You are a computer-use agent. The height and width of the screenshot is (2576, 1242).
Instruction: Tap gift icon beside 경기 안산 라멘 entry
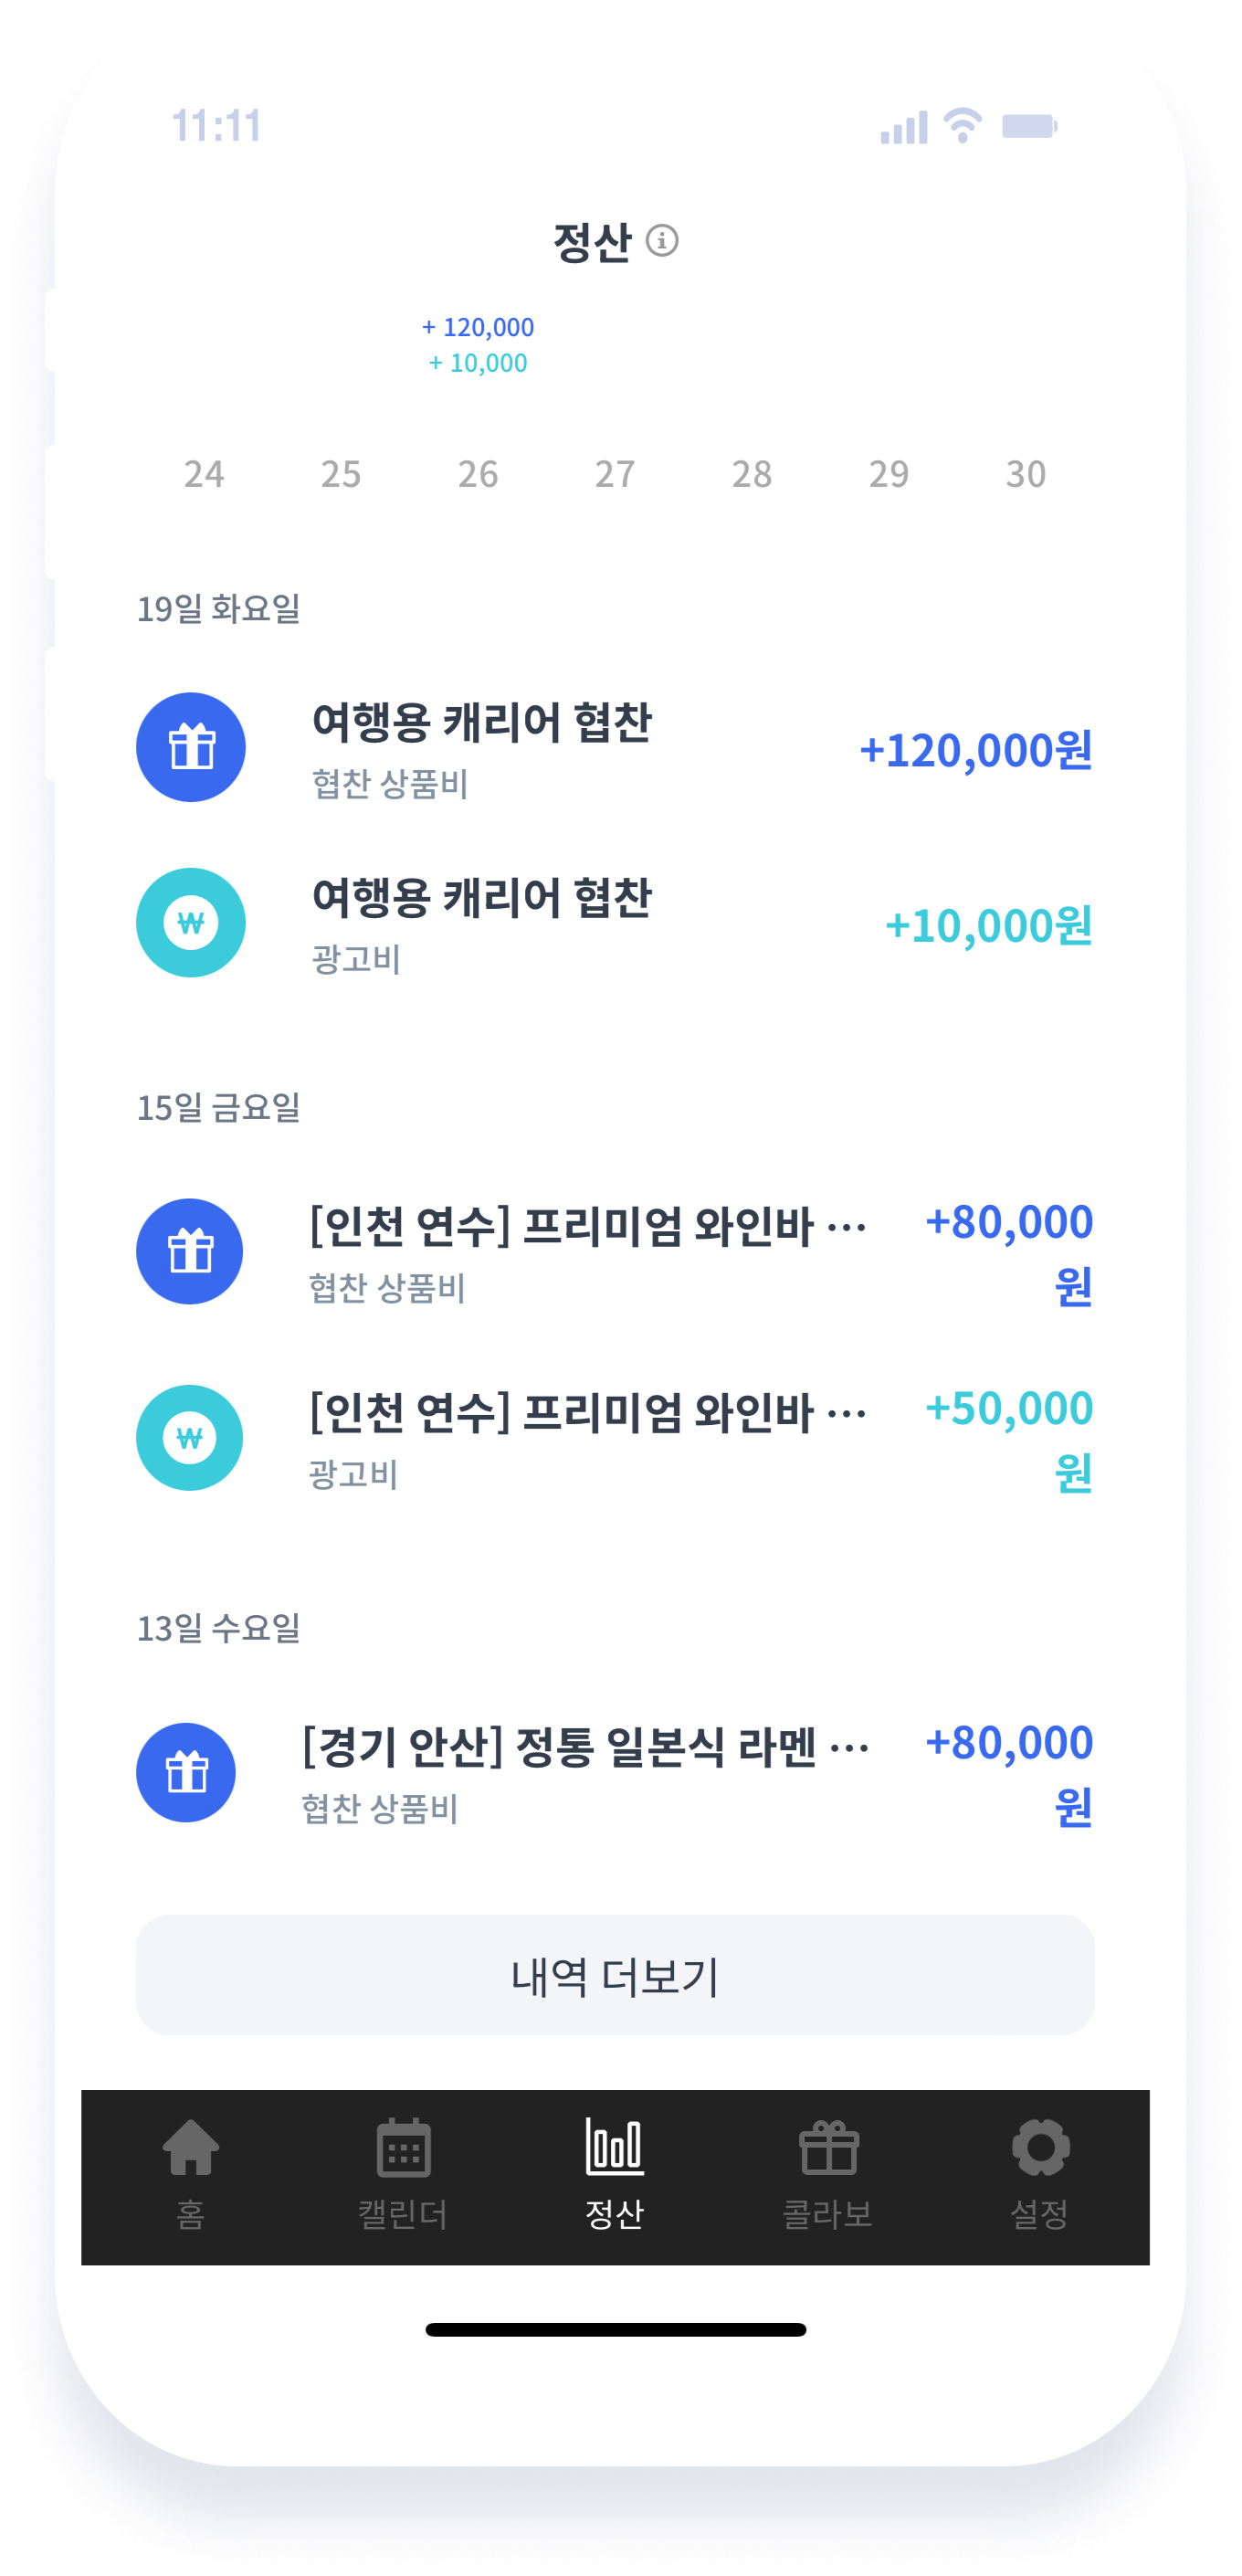(186, 1772)
